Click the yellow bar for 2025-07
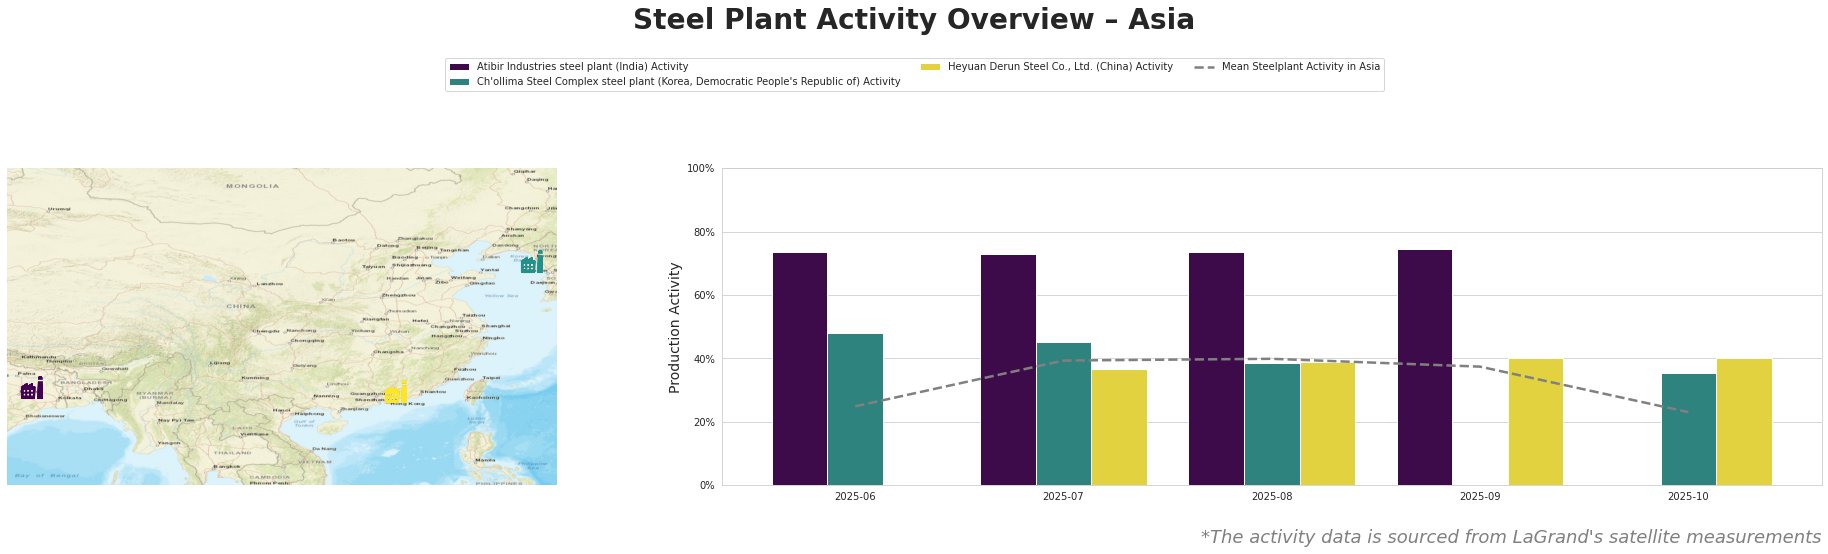The height and width of the screenshot is (554, 1828). [1119, 427]
